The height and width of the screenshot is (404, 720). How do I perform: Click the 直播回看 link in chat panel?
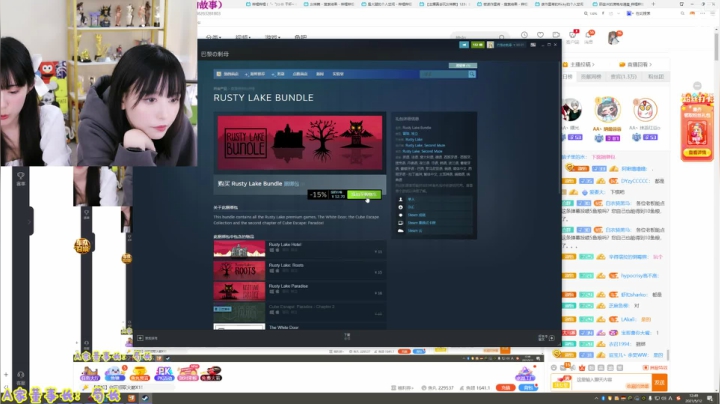point(636,64)
